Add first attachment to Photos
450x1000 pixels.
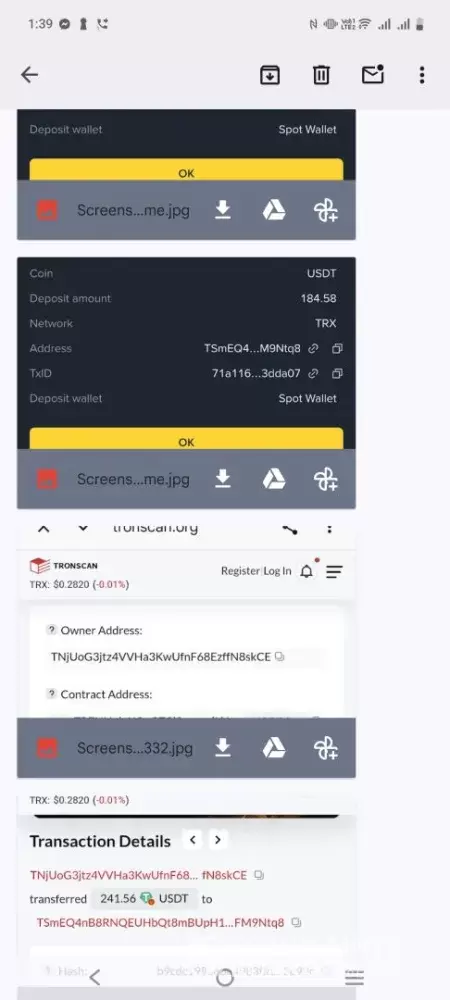326,210
